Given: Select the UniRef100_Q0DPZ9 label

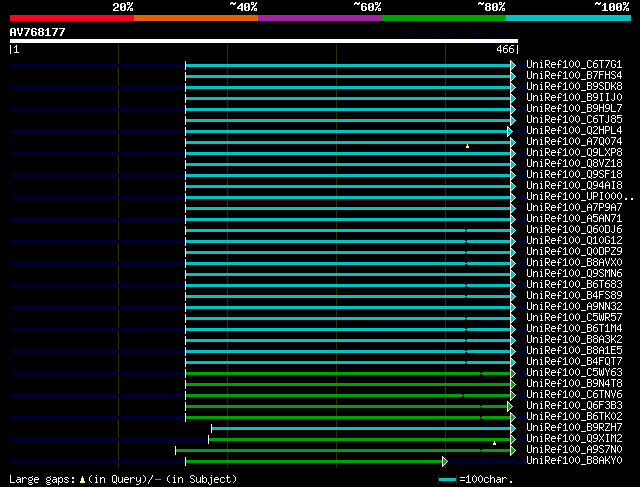Looking at the screenshot, I should 574,252.
